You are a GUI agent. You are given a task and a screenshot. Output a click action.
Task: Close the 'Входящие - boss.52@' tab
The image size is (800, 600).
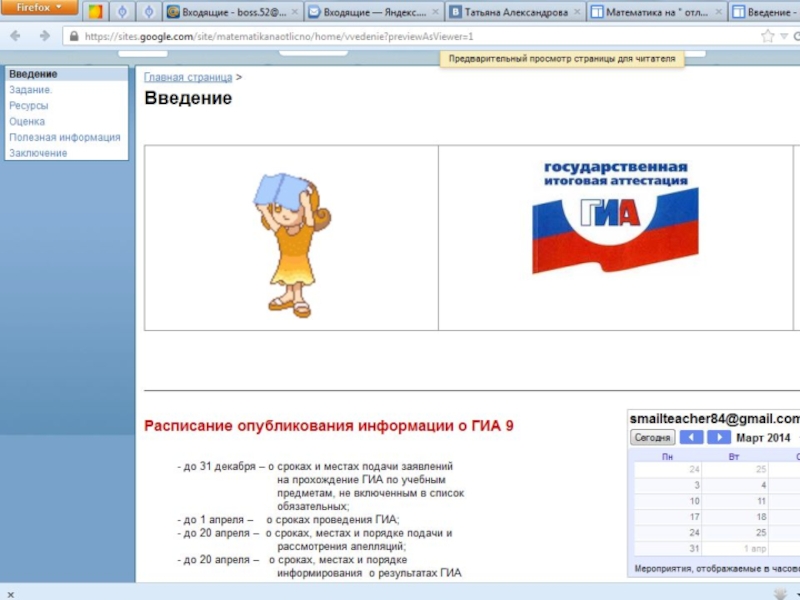(294, 12)
